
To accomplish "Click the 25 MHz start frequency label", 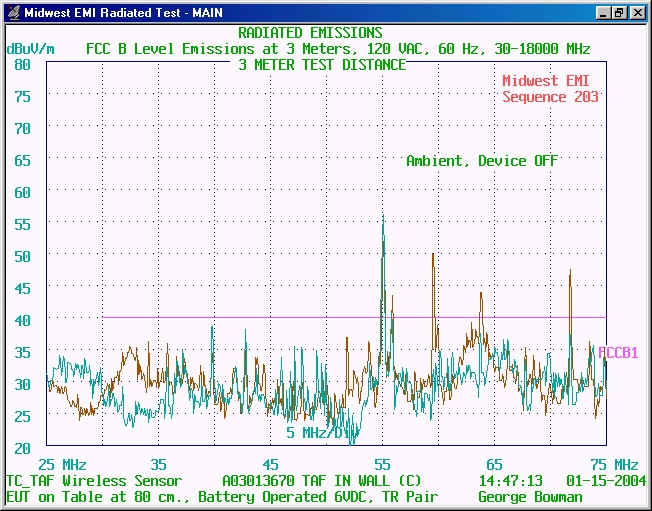I will pos(62,465).
